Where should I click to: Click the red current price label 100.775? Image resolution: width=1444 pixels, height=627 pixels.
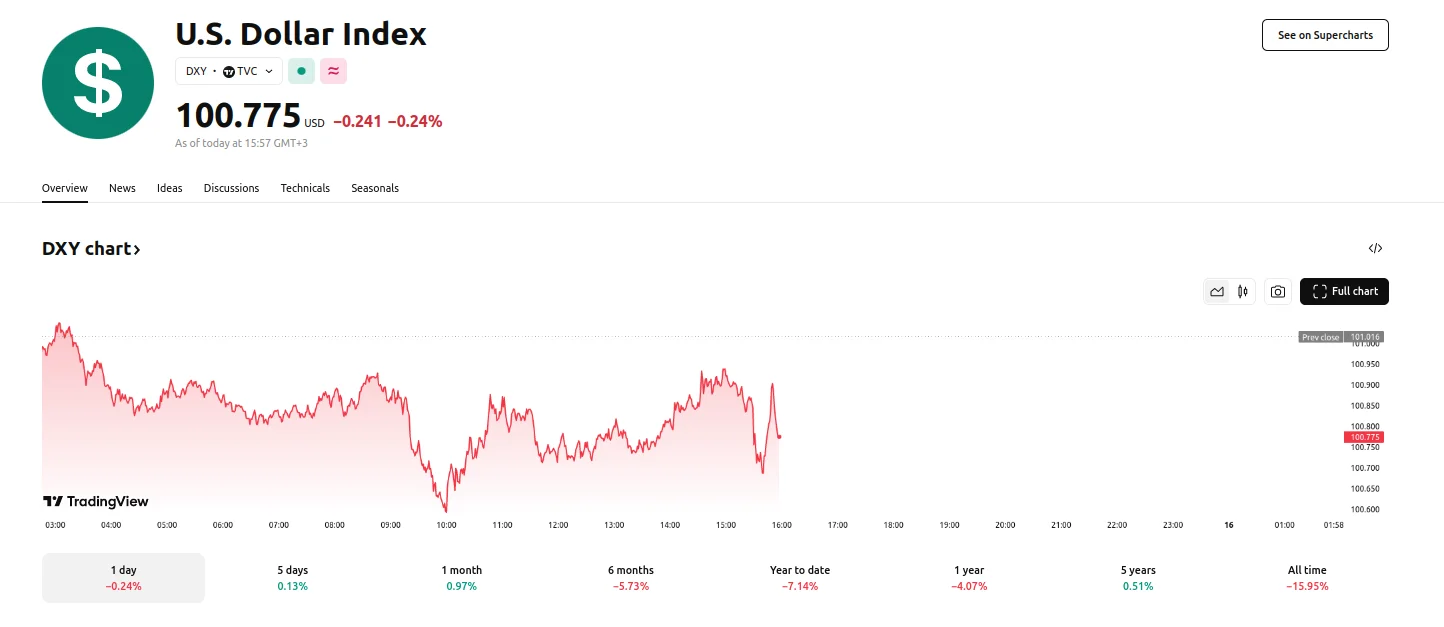click(x=1363, y=437)
